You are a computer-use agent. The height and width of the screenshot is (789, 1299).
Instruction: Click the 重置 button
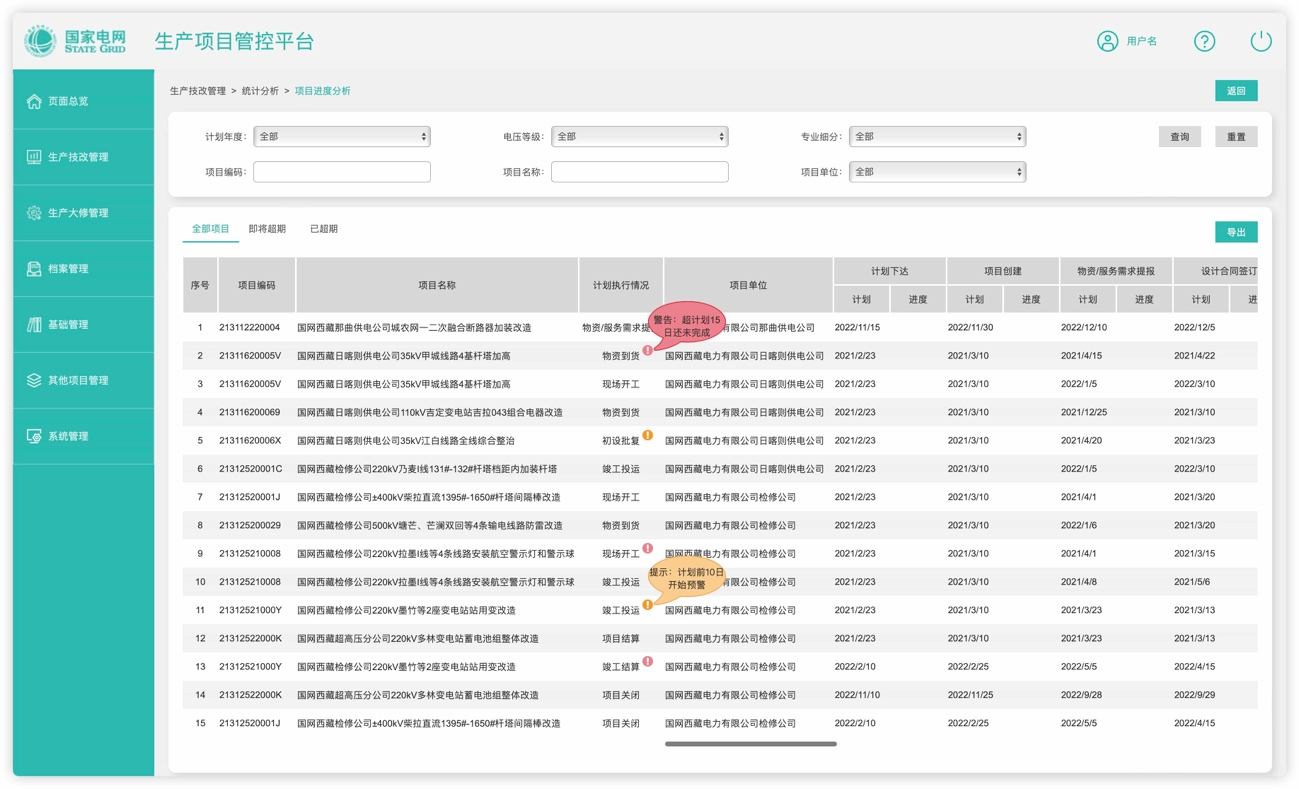point(1236,137)
